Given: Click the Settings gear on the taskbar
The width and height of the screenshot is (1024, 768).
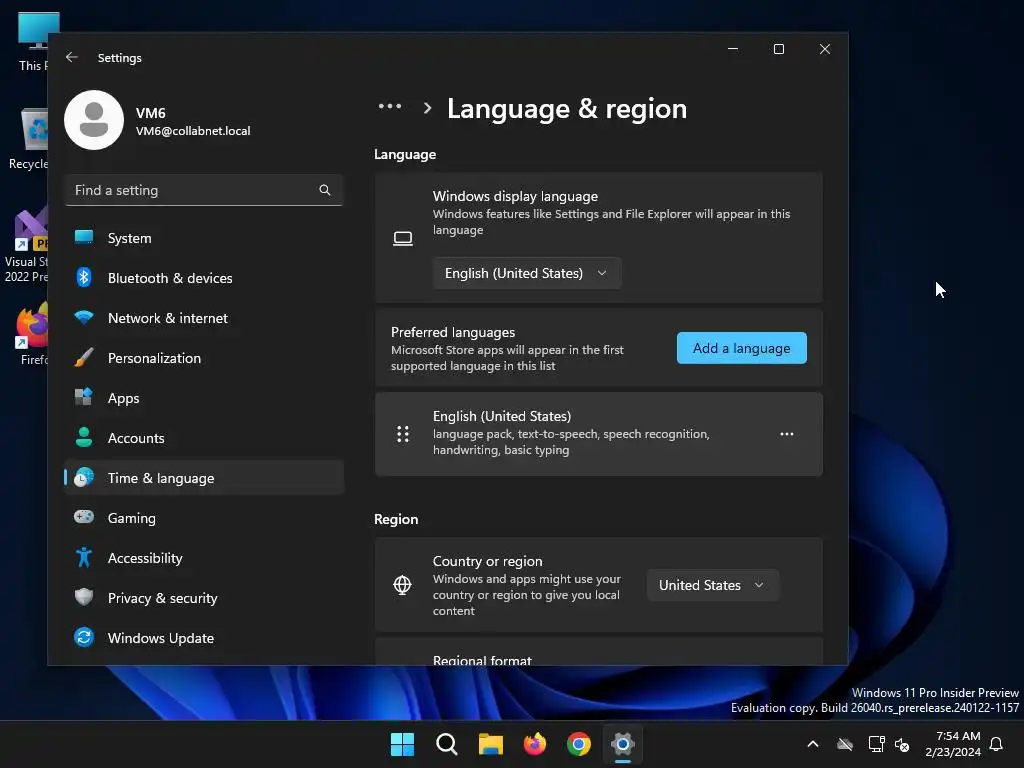Looking at the screenshot, I should point(623,744).
